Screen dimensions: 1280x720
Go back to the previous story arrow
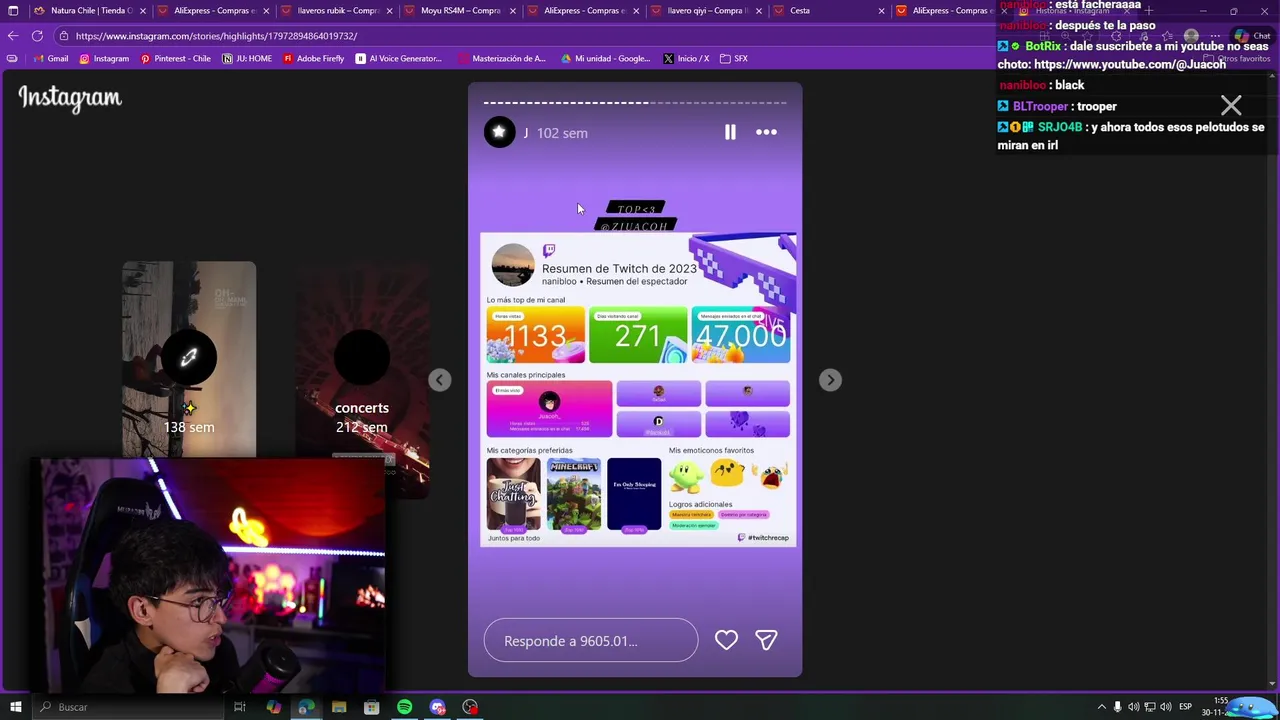click(440, 380)
